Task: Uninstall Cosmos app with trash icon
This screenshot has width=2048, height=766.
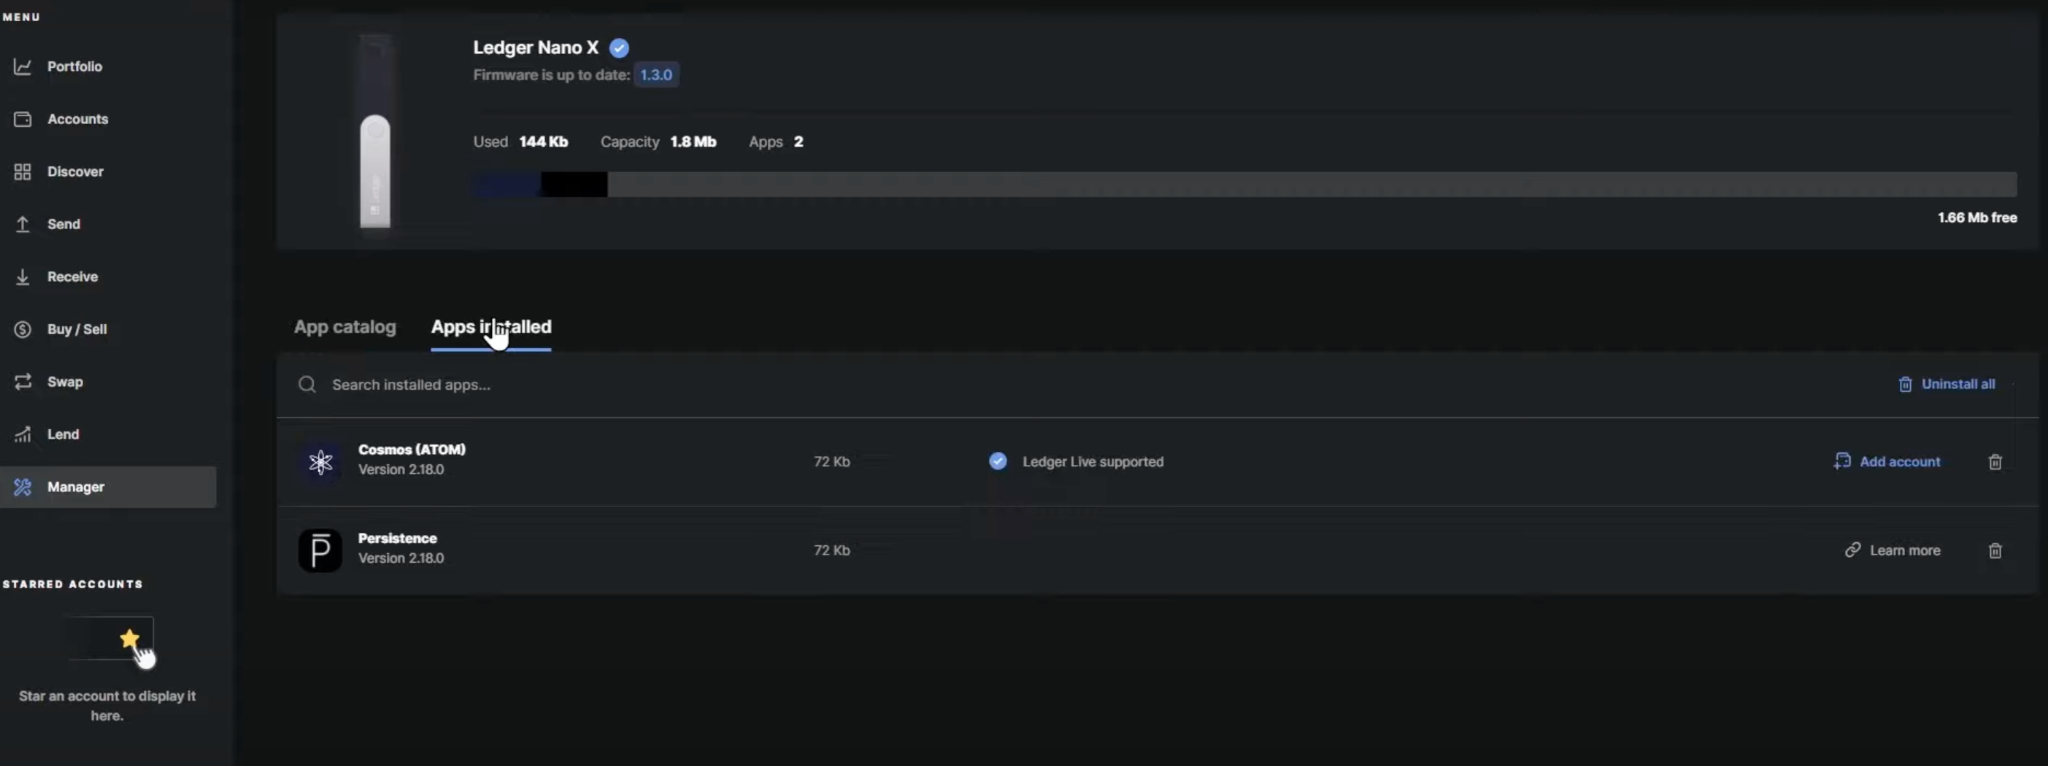Action: click(1995, 462)
